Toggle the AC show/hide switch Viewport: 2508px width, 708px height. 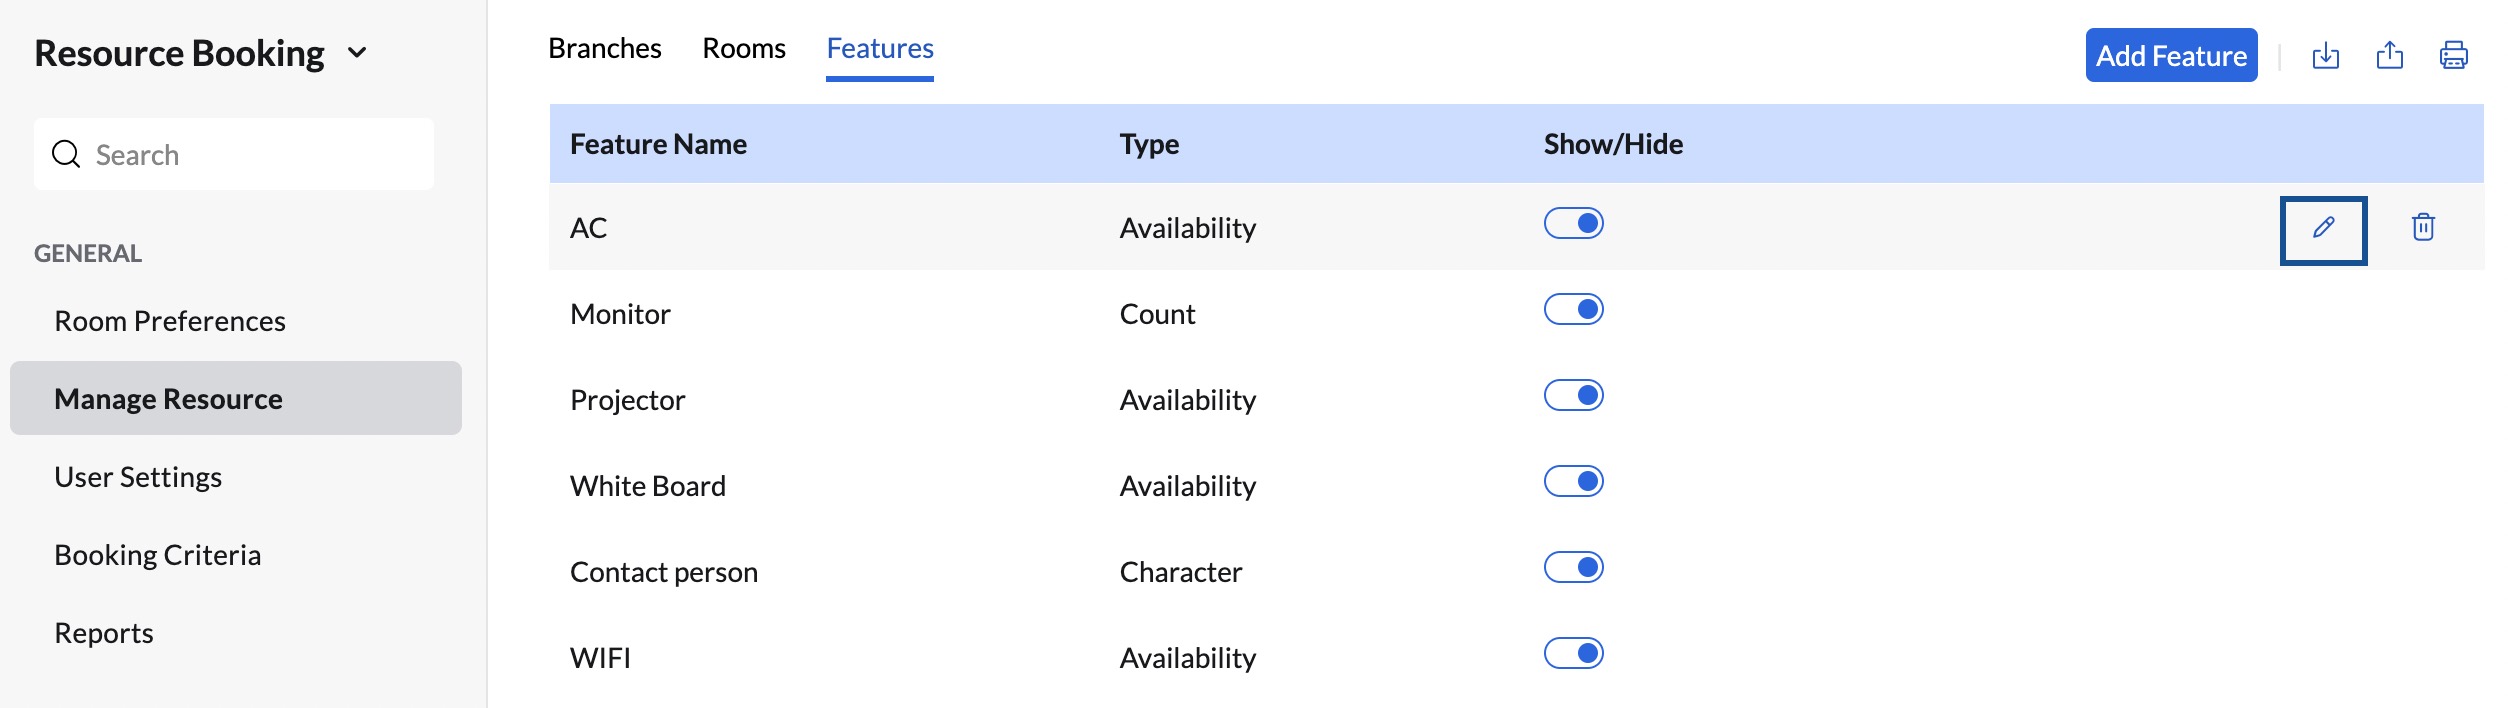(x=1573, y=224)
